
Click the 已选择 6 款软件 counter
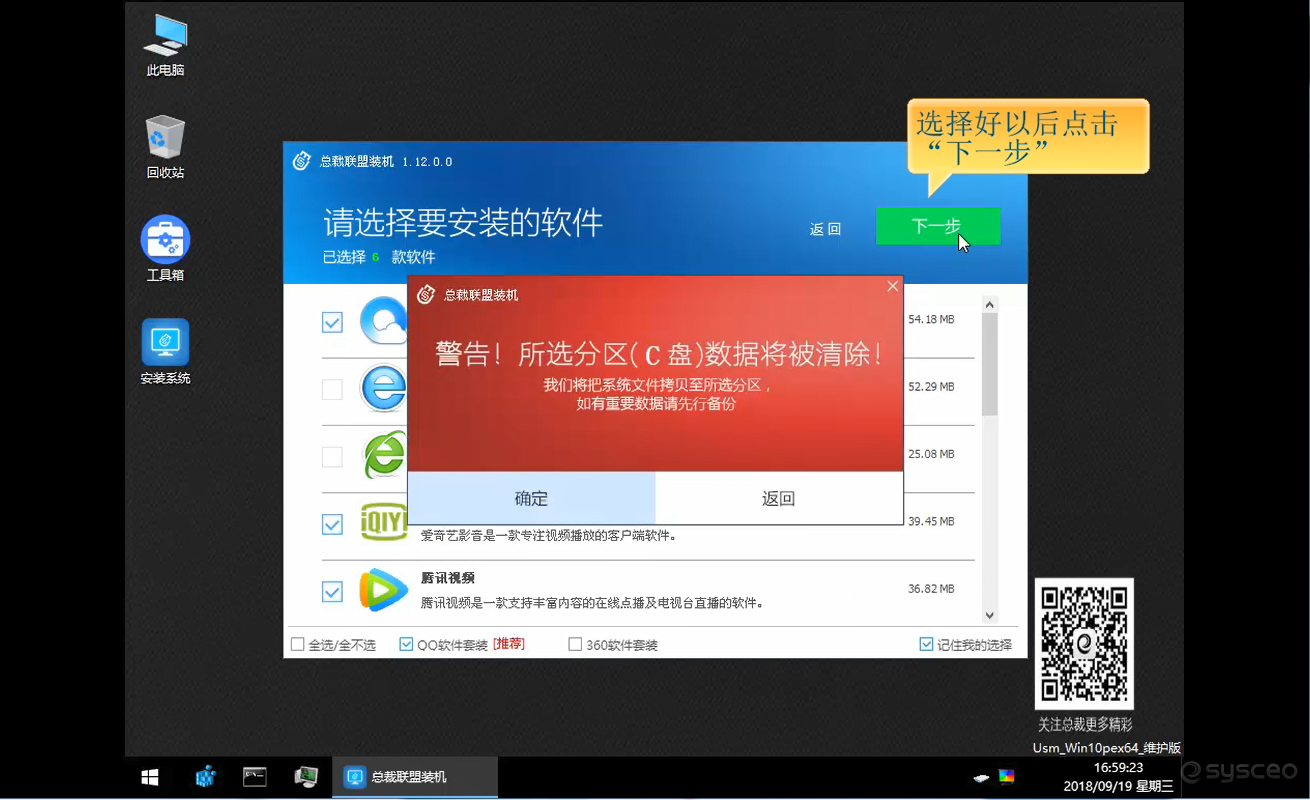coord(379,257)
